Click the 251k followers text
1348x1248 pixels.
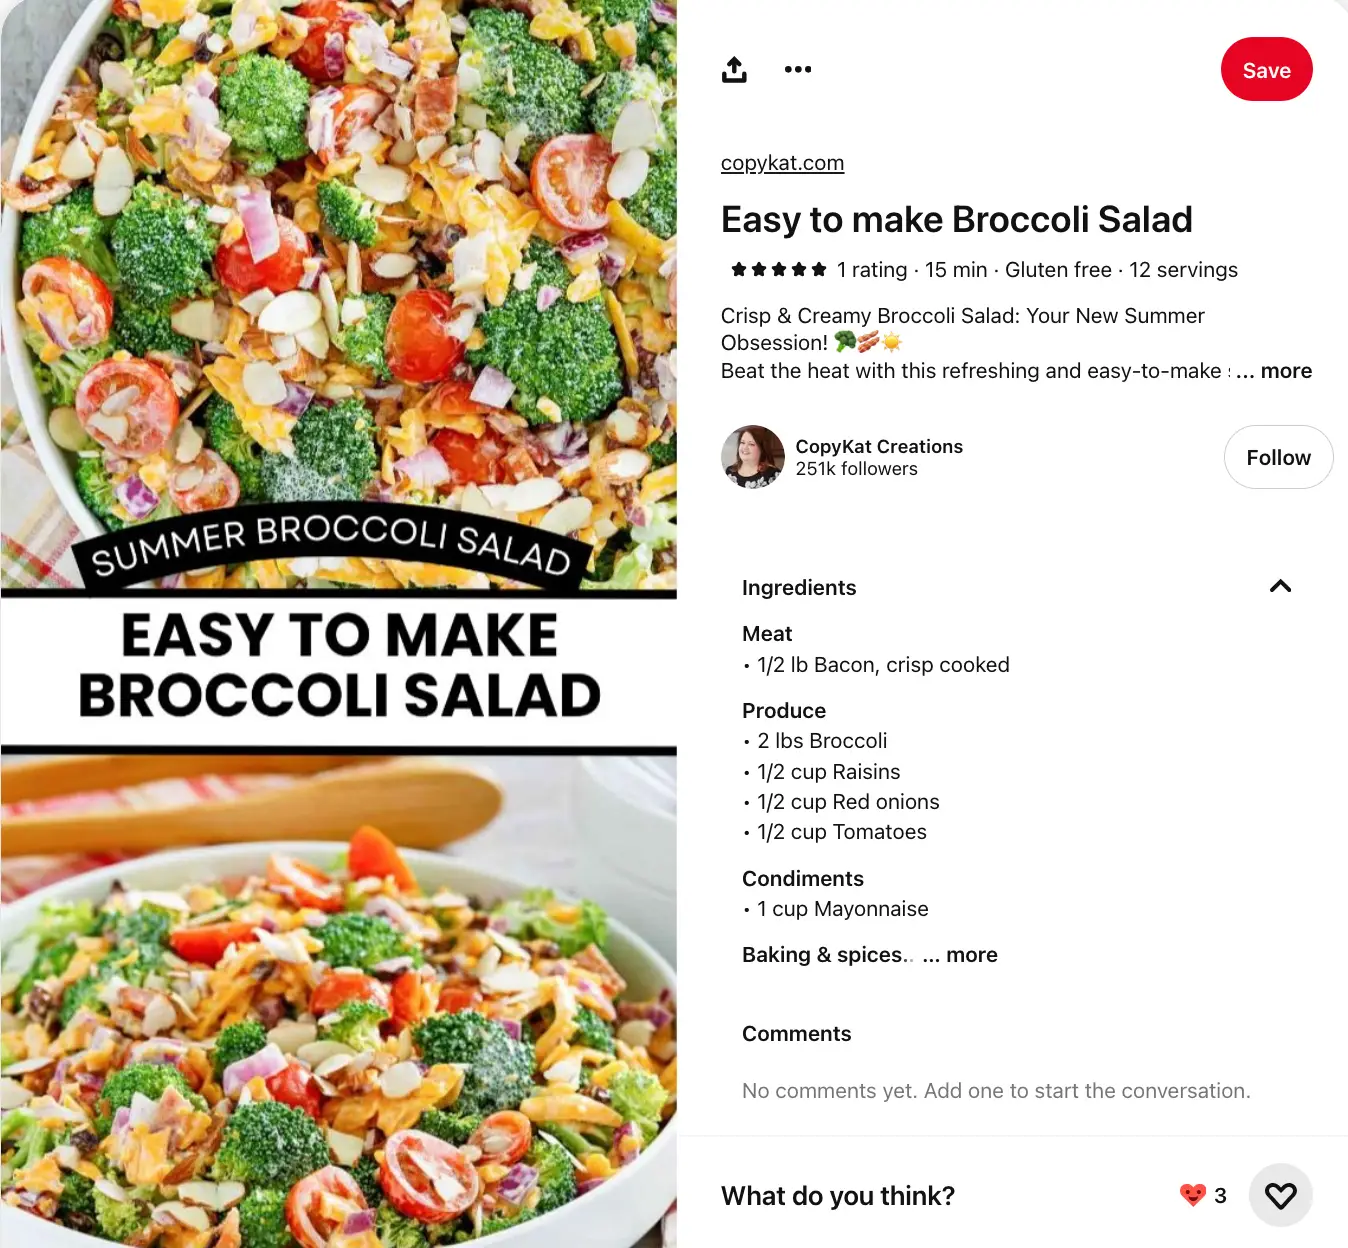click(x=856, y=469)
